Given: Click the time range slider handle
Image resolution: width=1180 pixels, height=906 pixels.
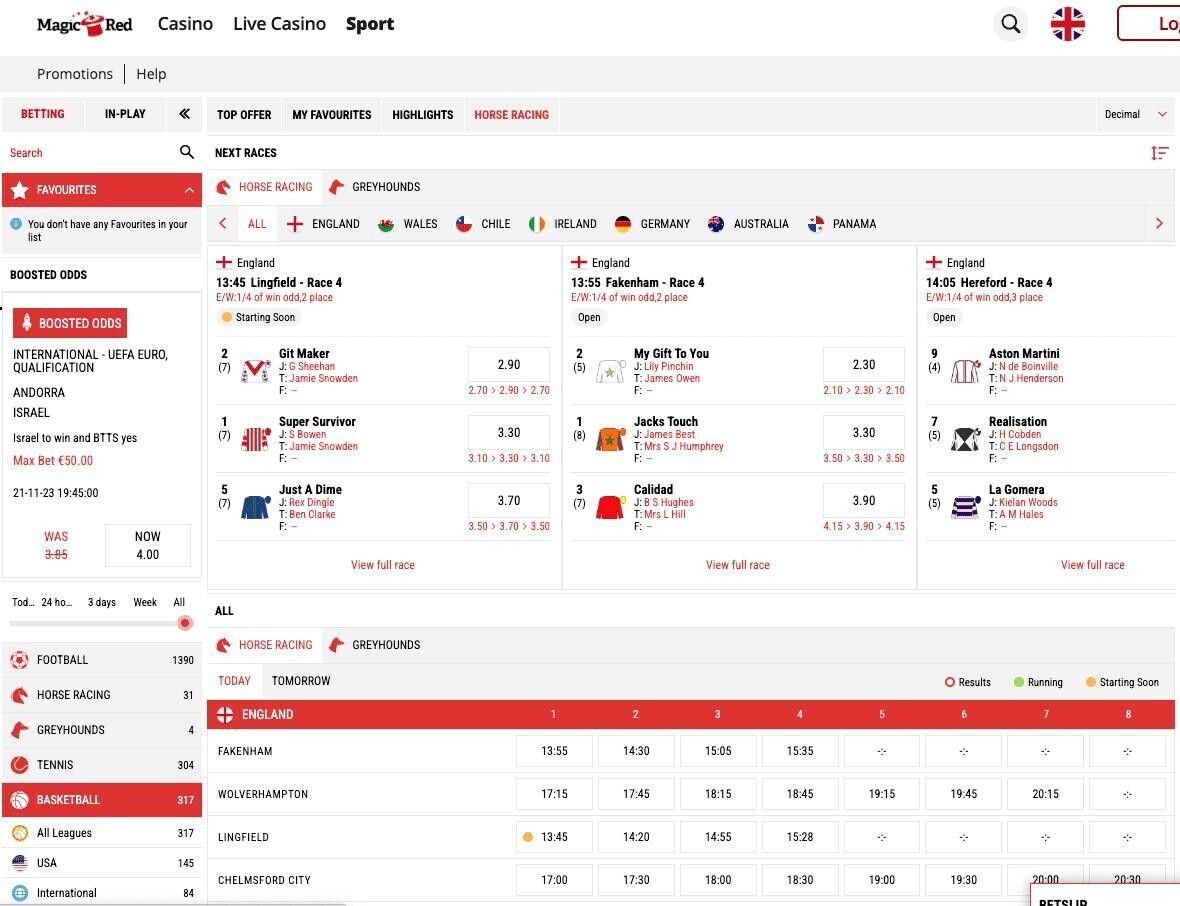Looking at the screenshot, I should point(185,623).
